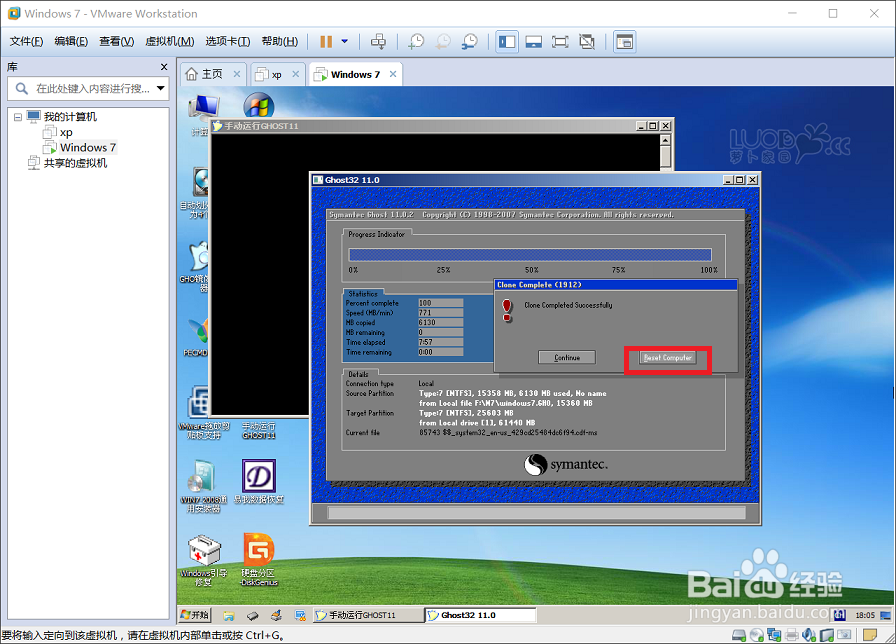
Task: Toggle the thumbnail bar view icon
Action: pos(534,42)
